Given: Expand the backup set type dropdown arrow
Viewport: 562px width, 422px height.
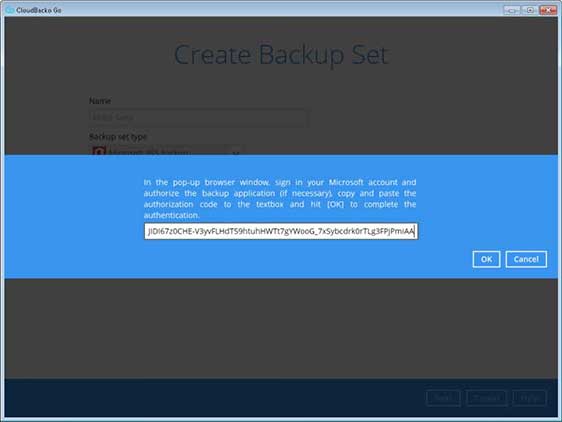Looking at the screenshot, I should coord(236,152).
